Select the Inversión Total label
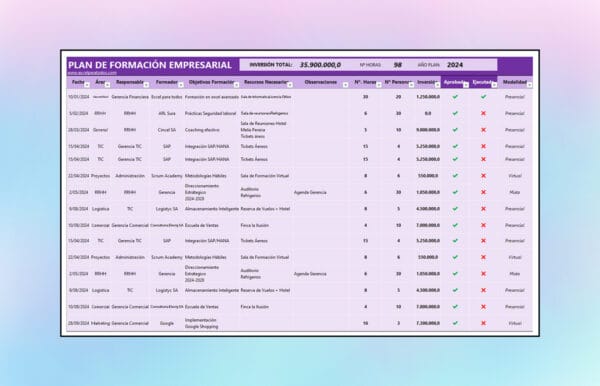Viewport: 600px width, 386px height. (x=271, y=65)
